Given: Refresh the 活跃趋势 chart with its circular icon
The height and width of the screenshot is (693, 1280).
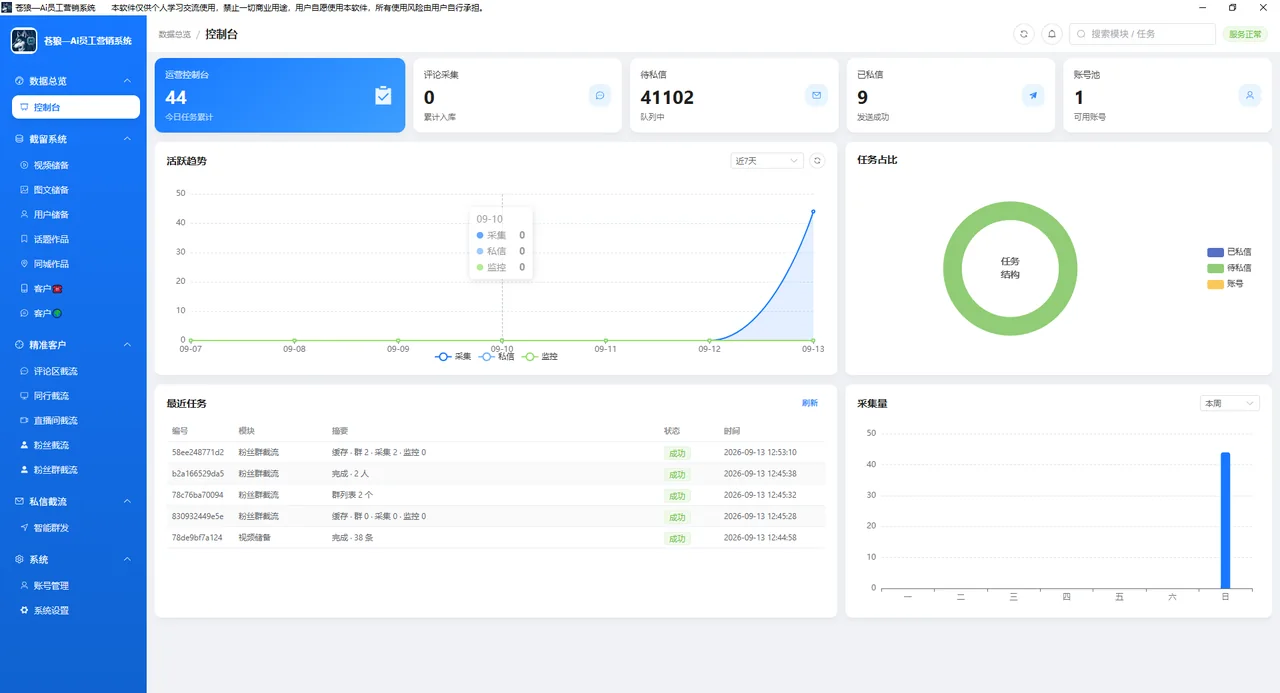Looking at the screenshot, I should (x=817, y=161).
